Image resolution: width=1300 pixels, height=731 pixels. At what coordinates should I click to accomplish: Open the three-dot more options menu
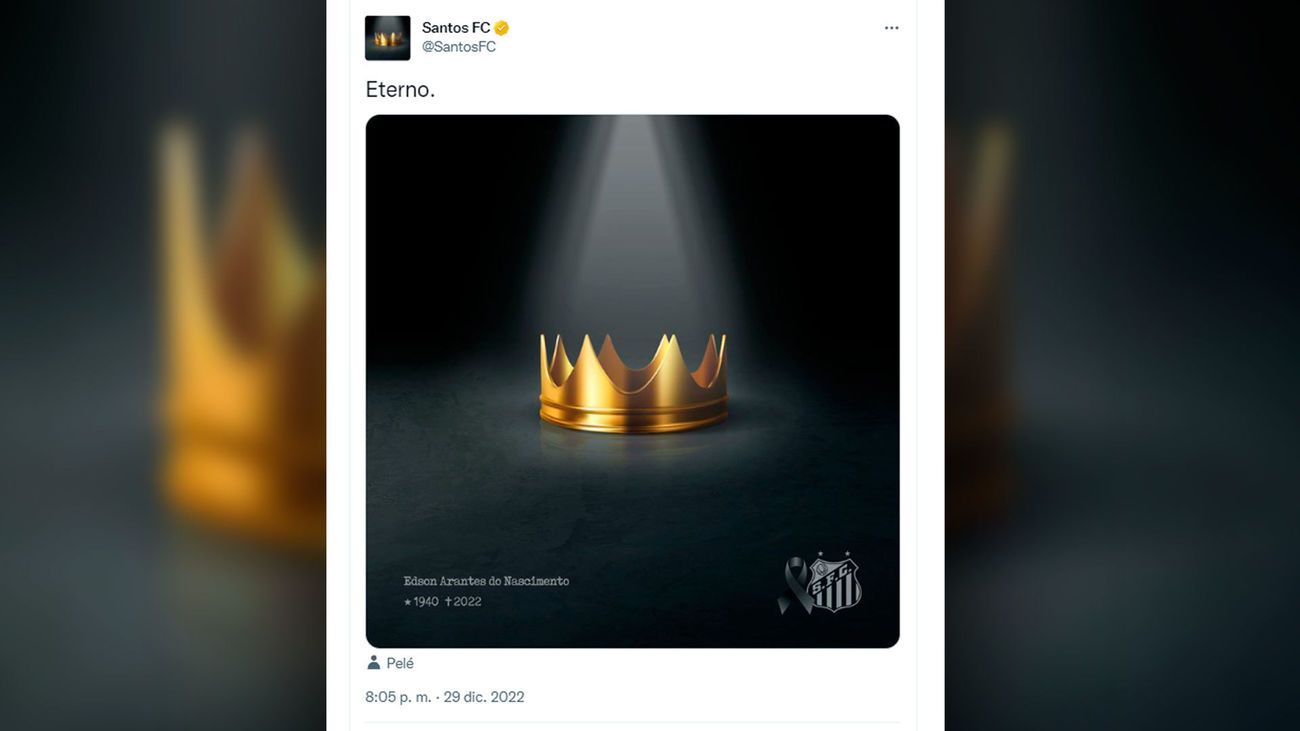pos(891,28)
